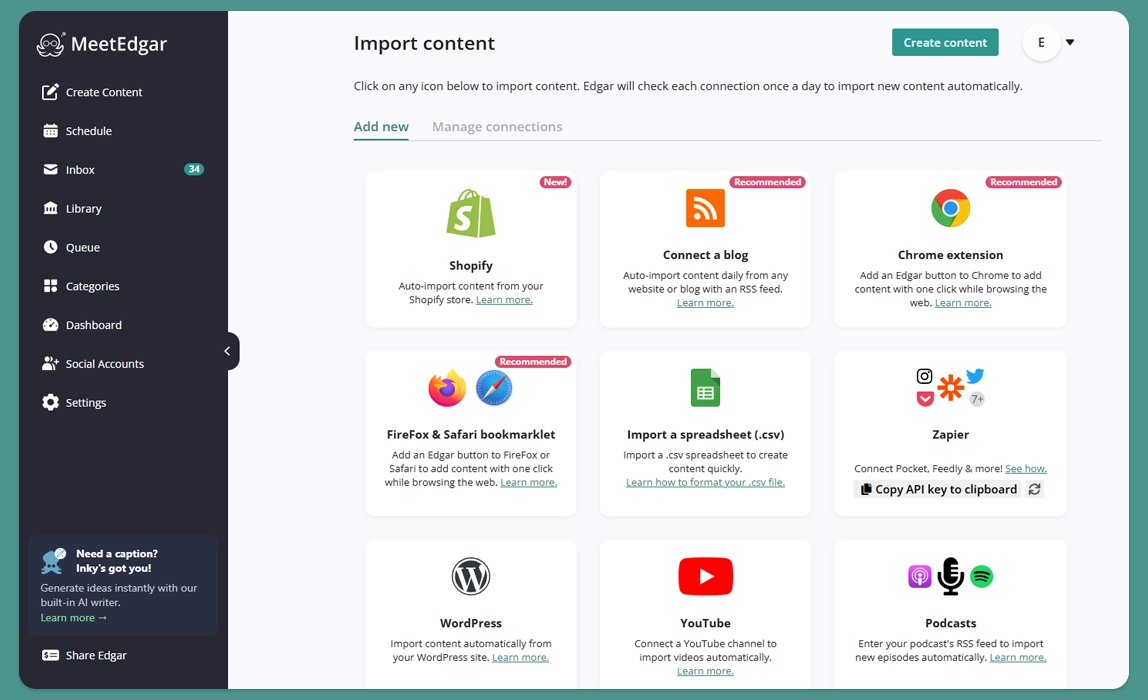The image size is (1148, 700).
Task: Open the Chrome extension icon
Action: pyautogui.click(x=950, y=208)
